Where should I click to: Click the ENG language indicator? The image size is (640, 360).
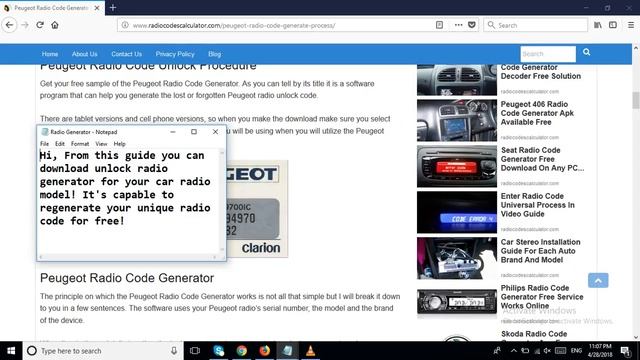click(576, 351)
